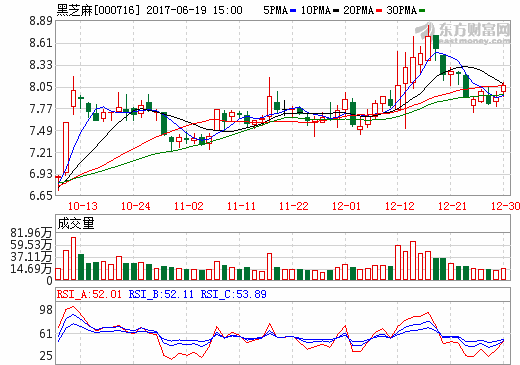Click price axis label 7.77
This screenshot has height=365, width=520.
click(x=41, y=109)
